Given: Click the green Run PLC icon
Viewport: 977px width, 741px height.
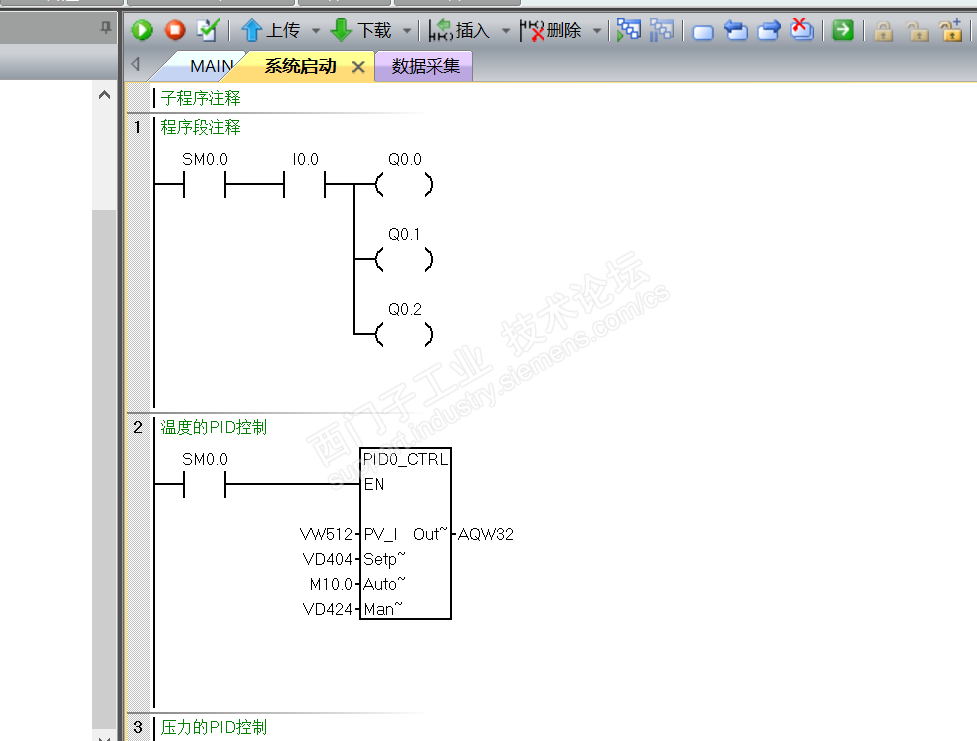Looking at the screenshot, I should pyautogui.click(x=142, y=30).
